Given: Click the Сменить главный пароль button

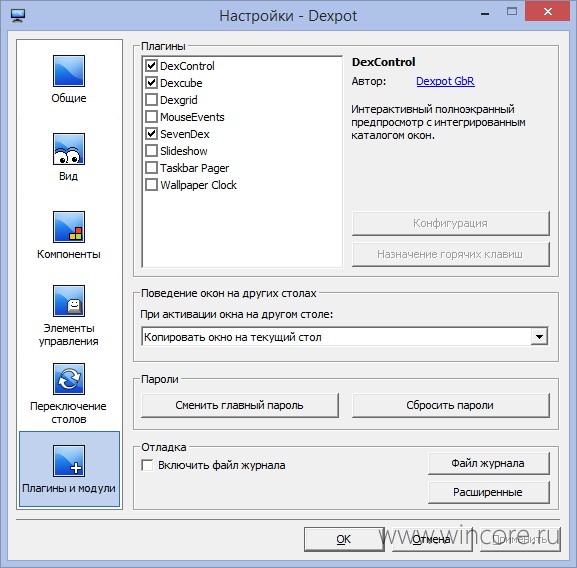Looking at the screenshot, I should click(x=240, y=405).
